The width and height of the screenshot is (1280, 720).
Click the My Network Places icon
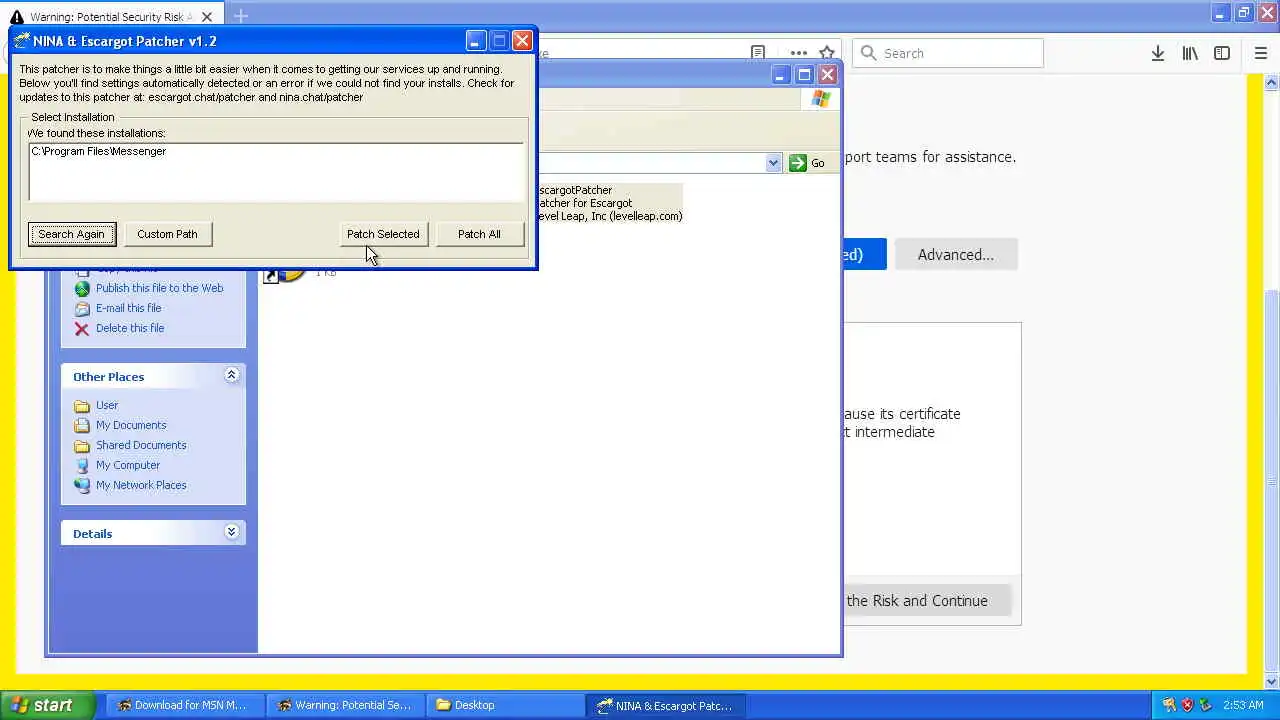[82, 486]
